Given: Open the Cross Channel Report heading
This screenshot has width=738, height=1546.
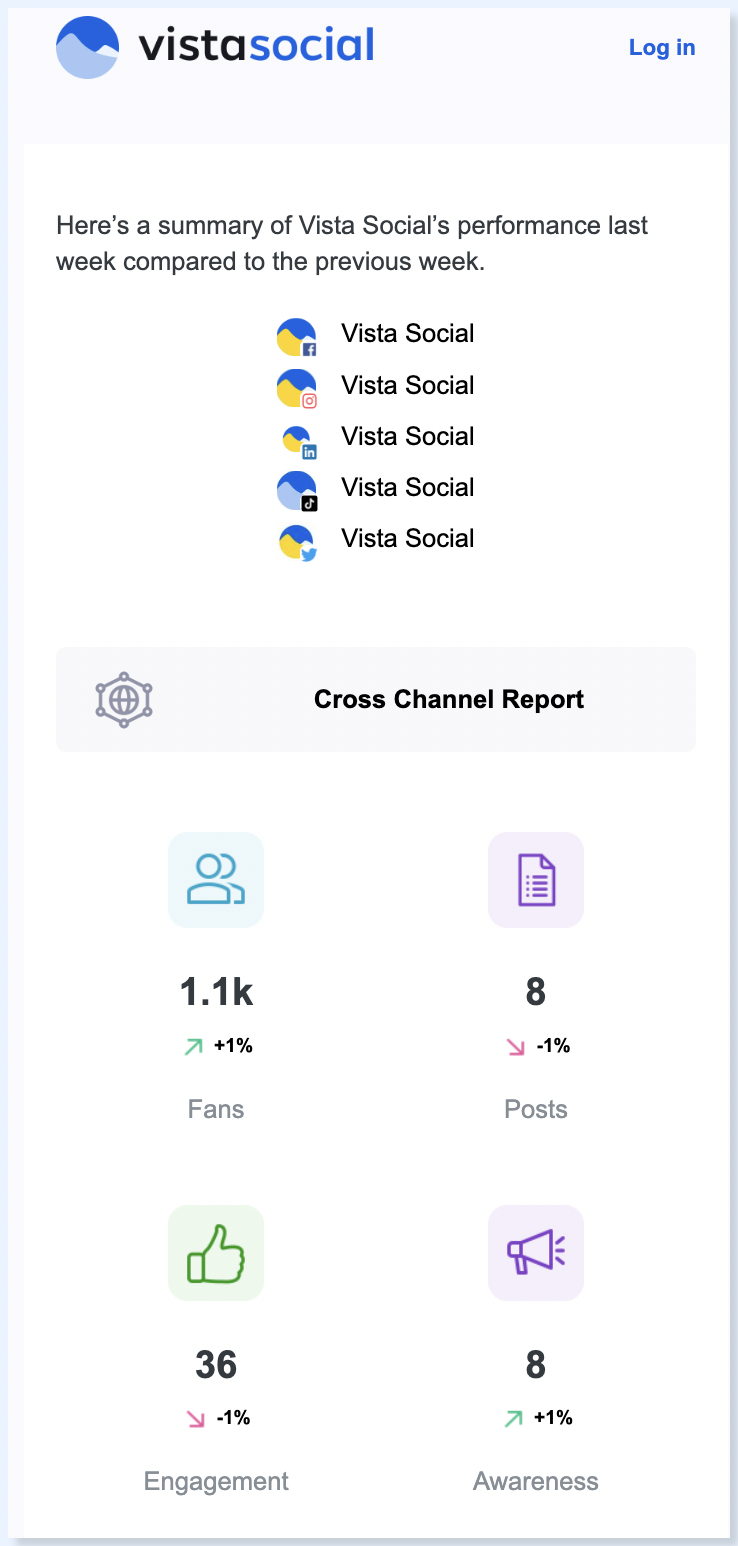Looking at the screenshot, I should [x=449, y=699].
